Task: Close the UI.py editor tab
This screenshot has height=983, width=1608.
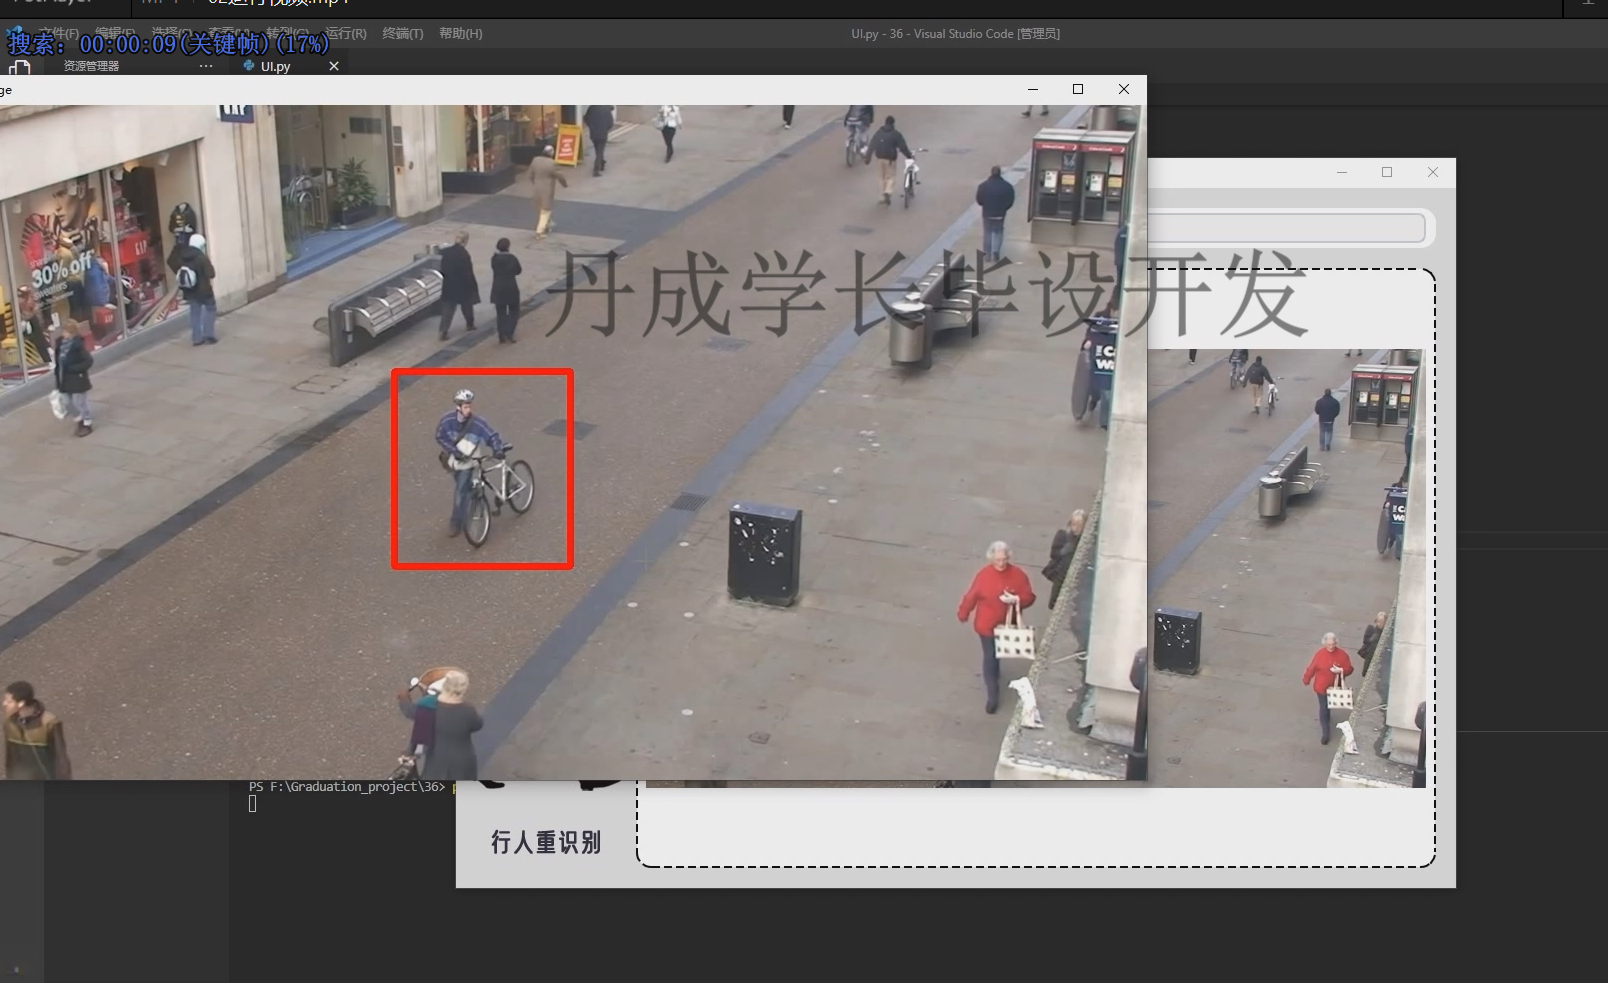Action: coord(334,66)
